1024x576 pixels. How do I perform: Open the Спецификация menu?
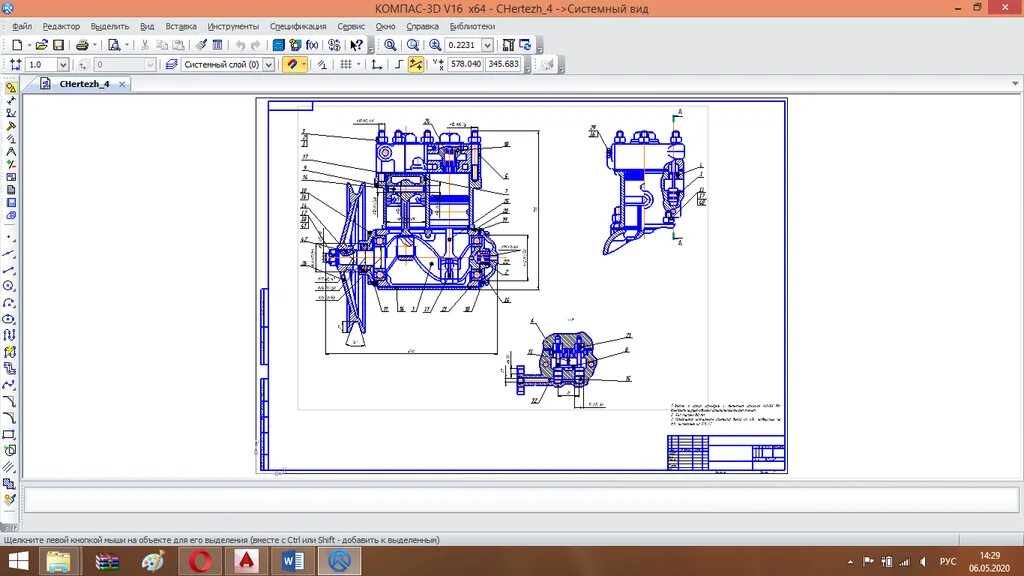pos(298,26)
